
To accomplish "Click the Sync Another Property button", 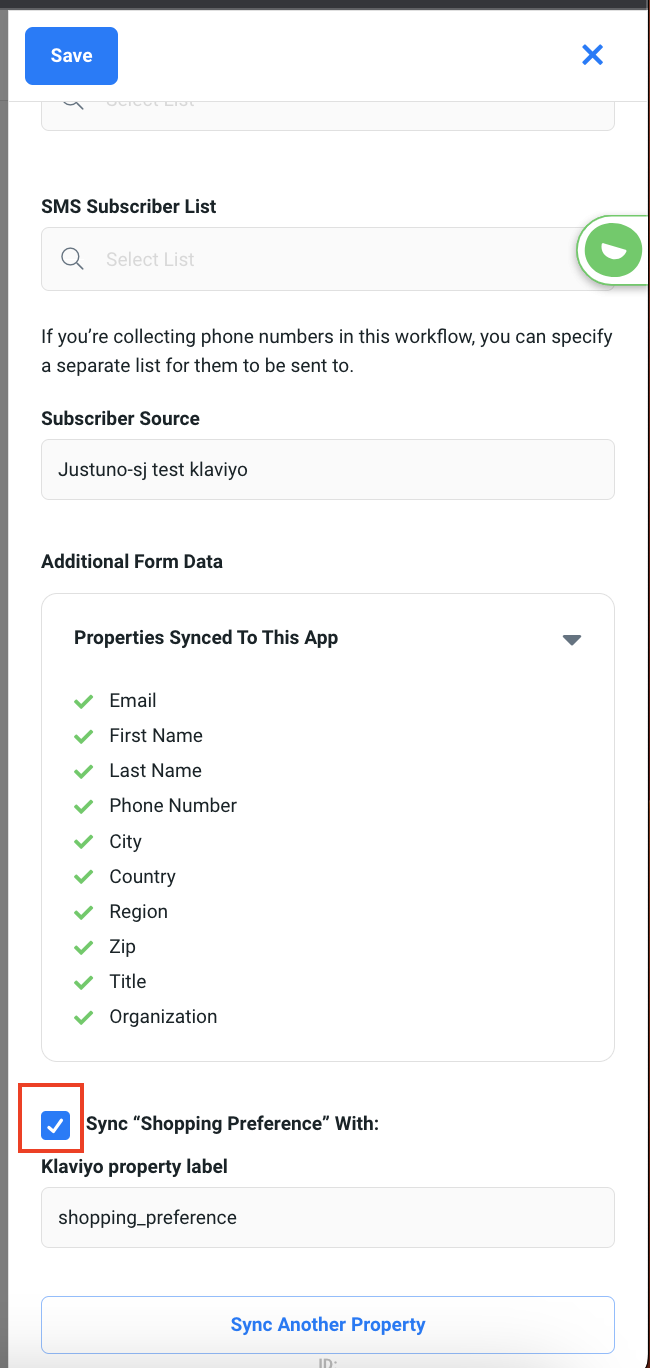I will tap(328, 1325).
